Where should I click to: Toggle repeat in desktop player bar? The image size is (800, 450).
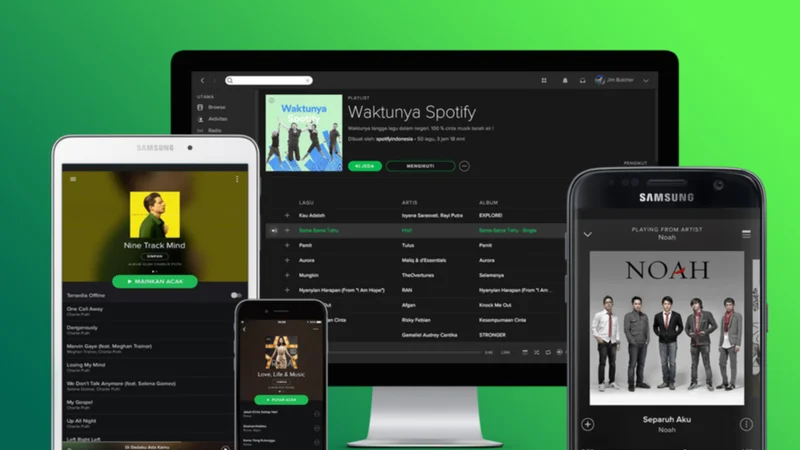(x=548, y=352)
